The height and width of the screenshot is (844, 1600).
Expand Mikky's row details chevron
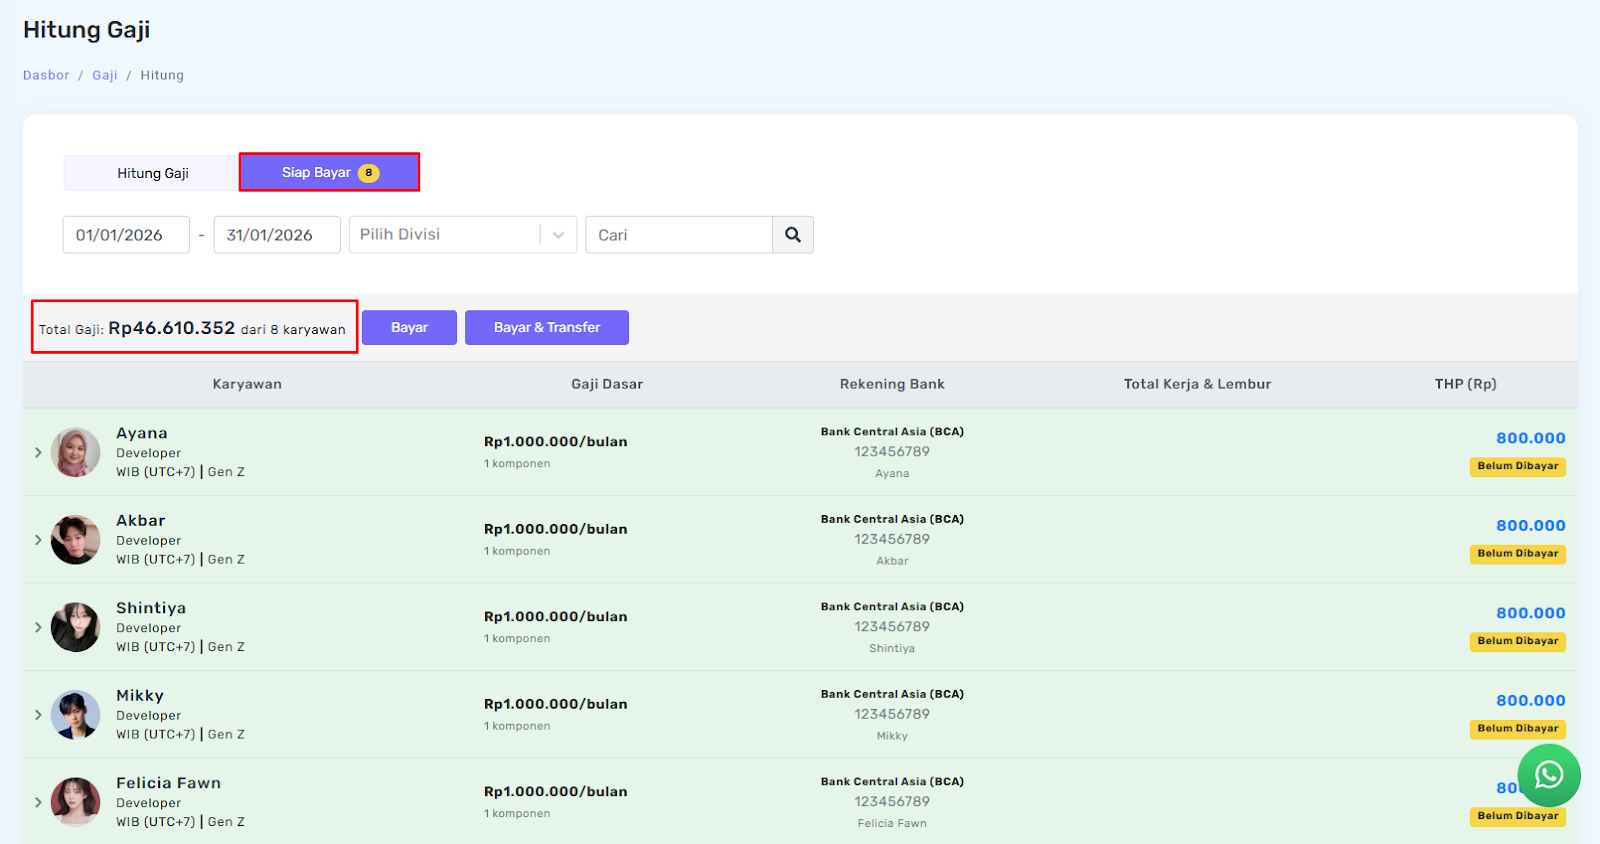(38, 715)
